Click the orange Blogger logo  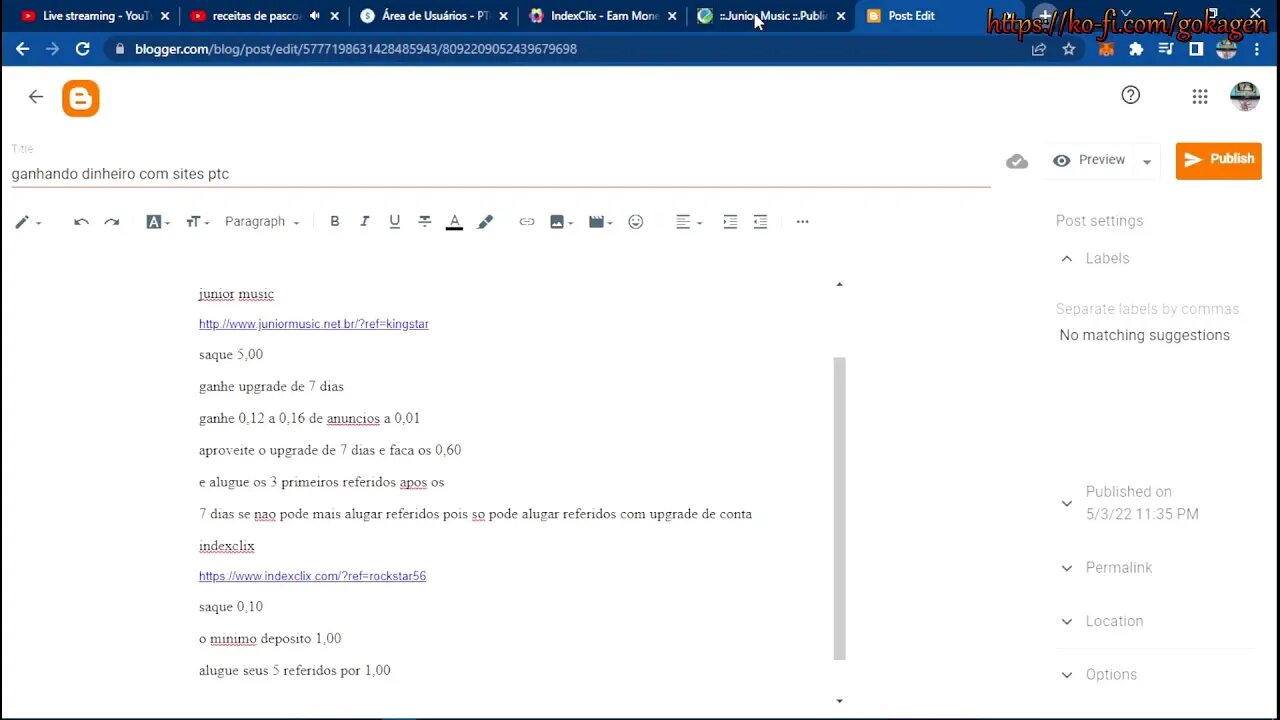pyautogui.click(x=81, y=98)
